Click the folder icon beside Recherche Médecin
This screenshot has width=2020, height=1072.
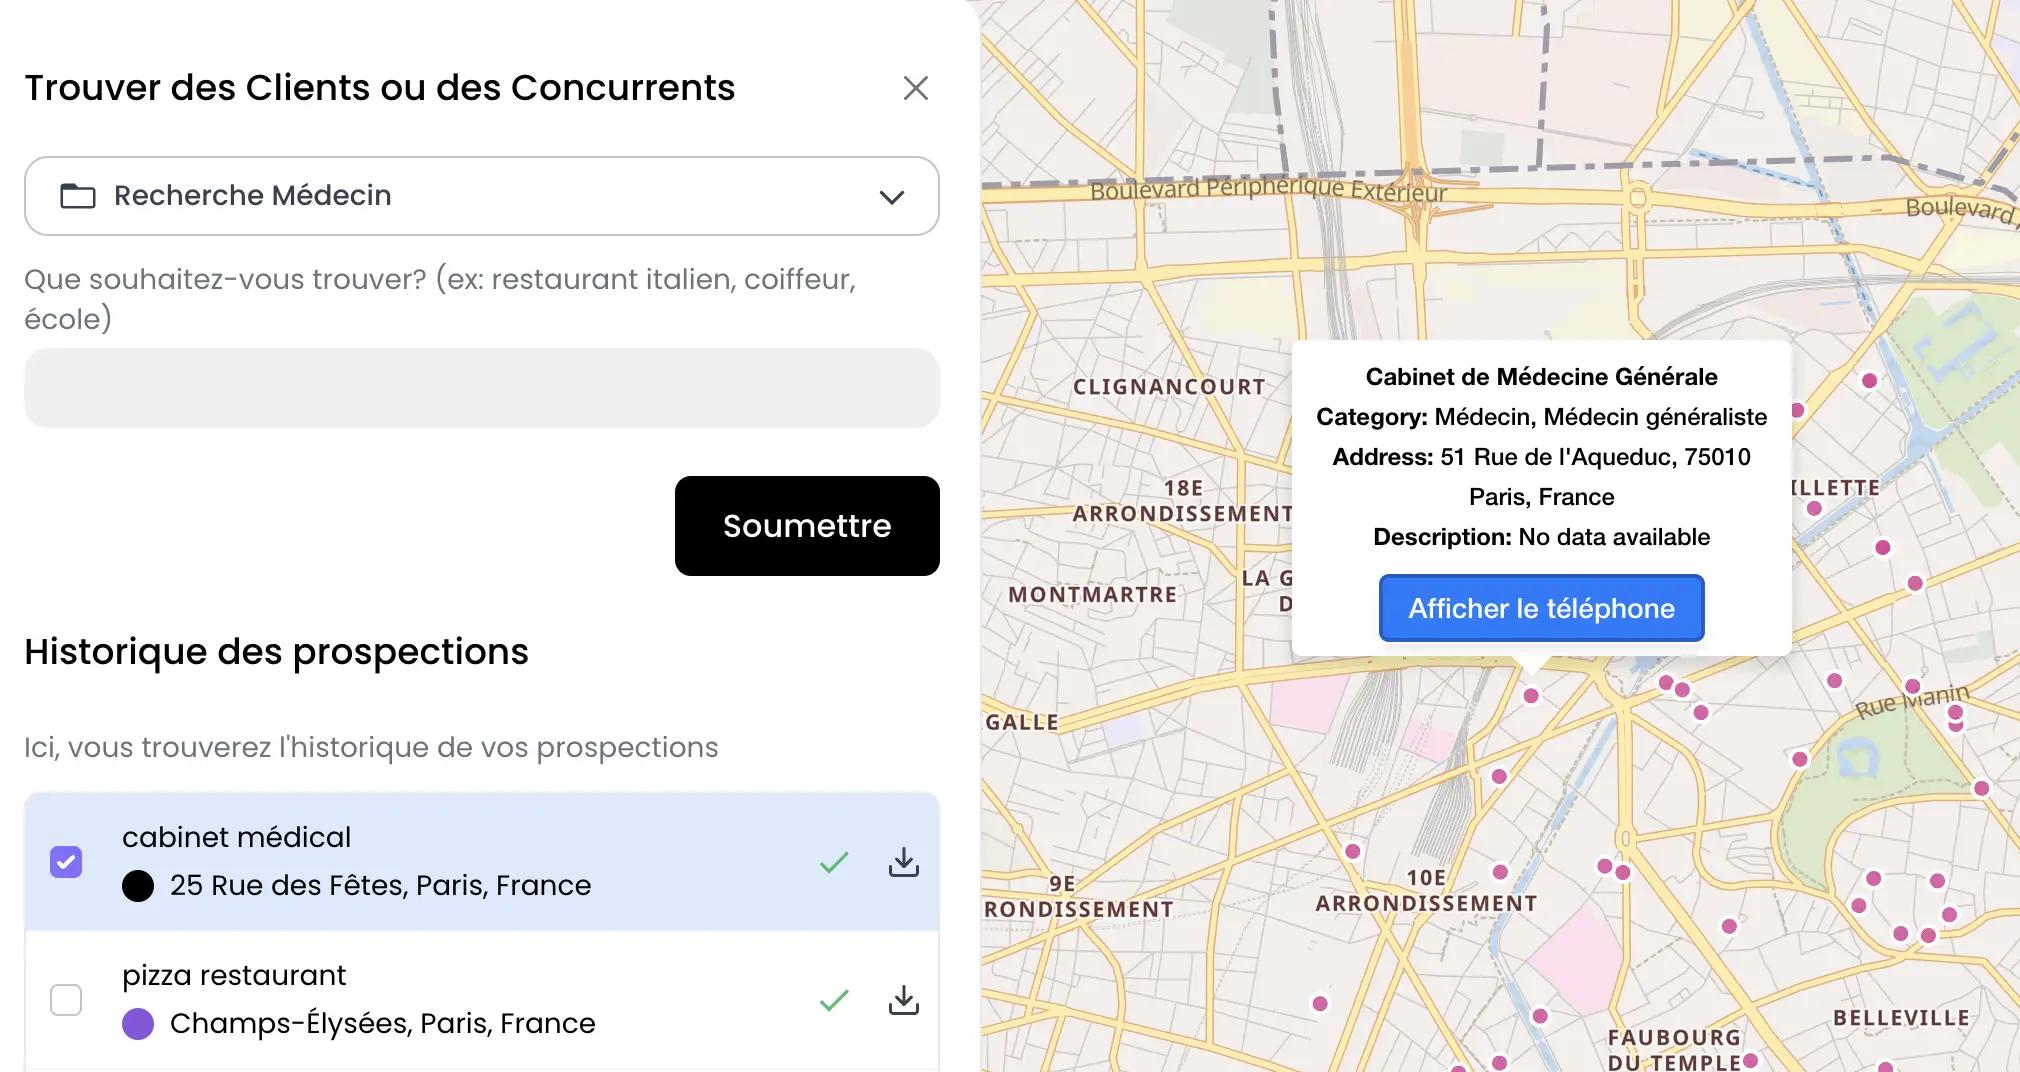click(78, 196)
